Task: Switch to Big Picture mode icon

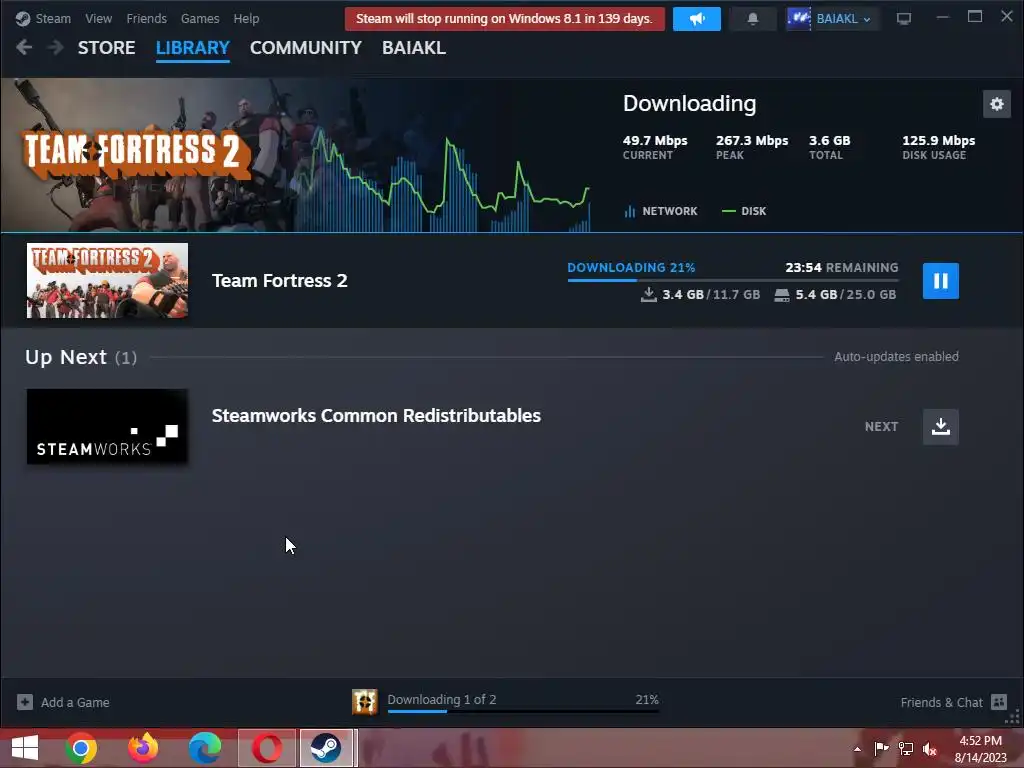Action: (x=904, y=19)
